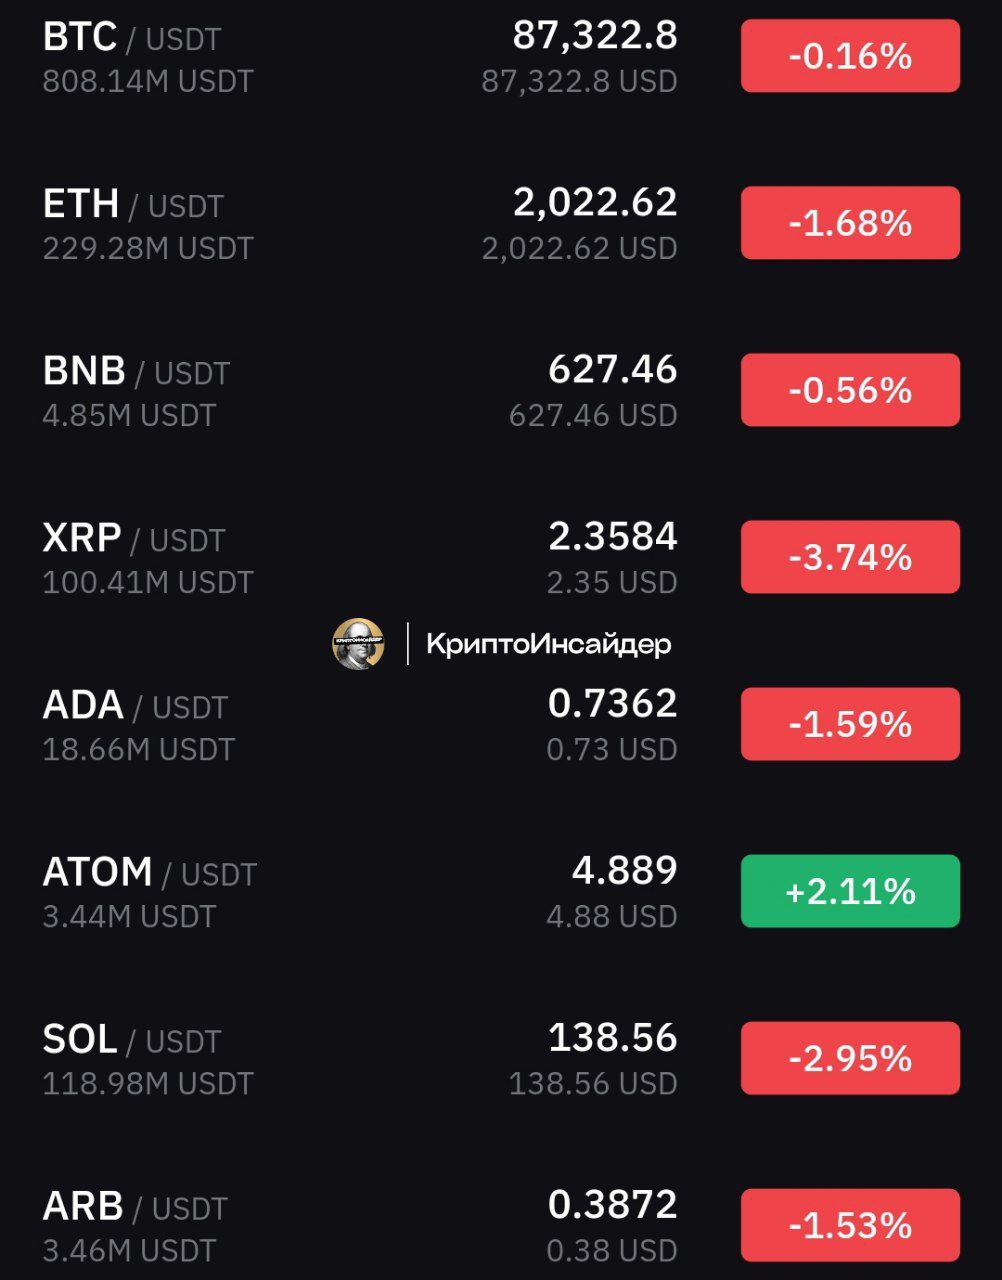The height and width of the screenshot is (1280, 1002).
Task: Click the SOL price 138.56
Action: tap(613, 1038)
